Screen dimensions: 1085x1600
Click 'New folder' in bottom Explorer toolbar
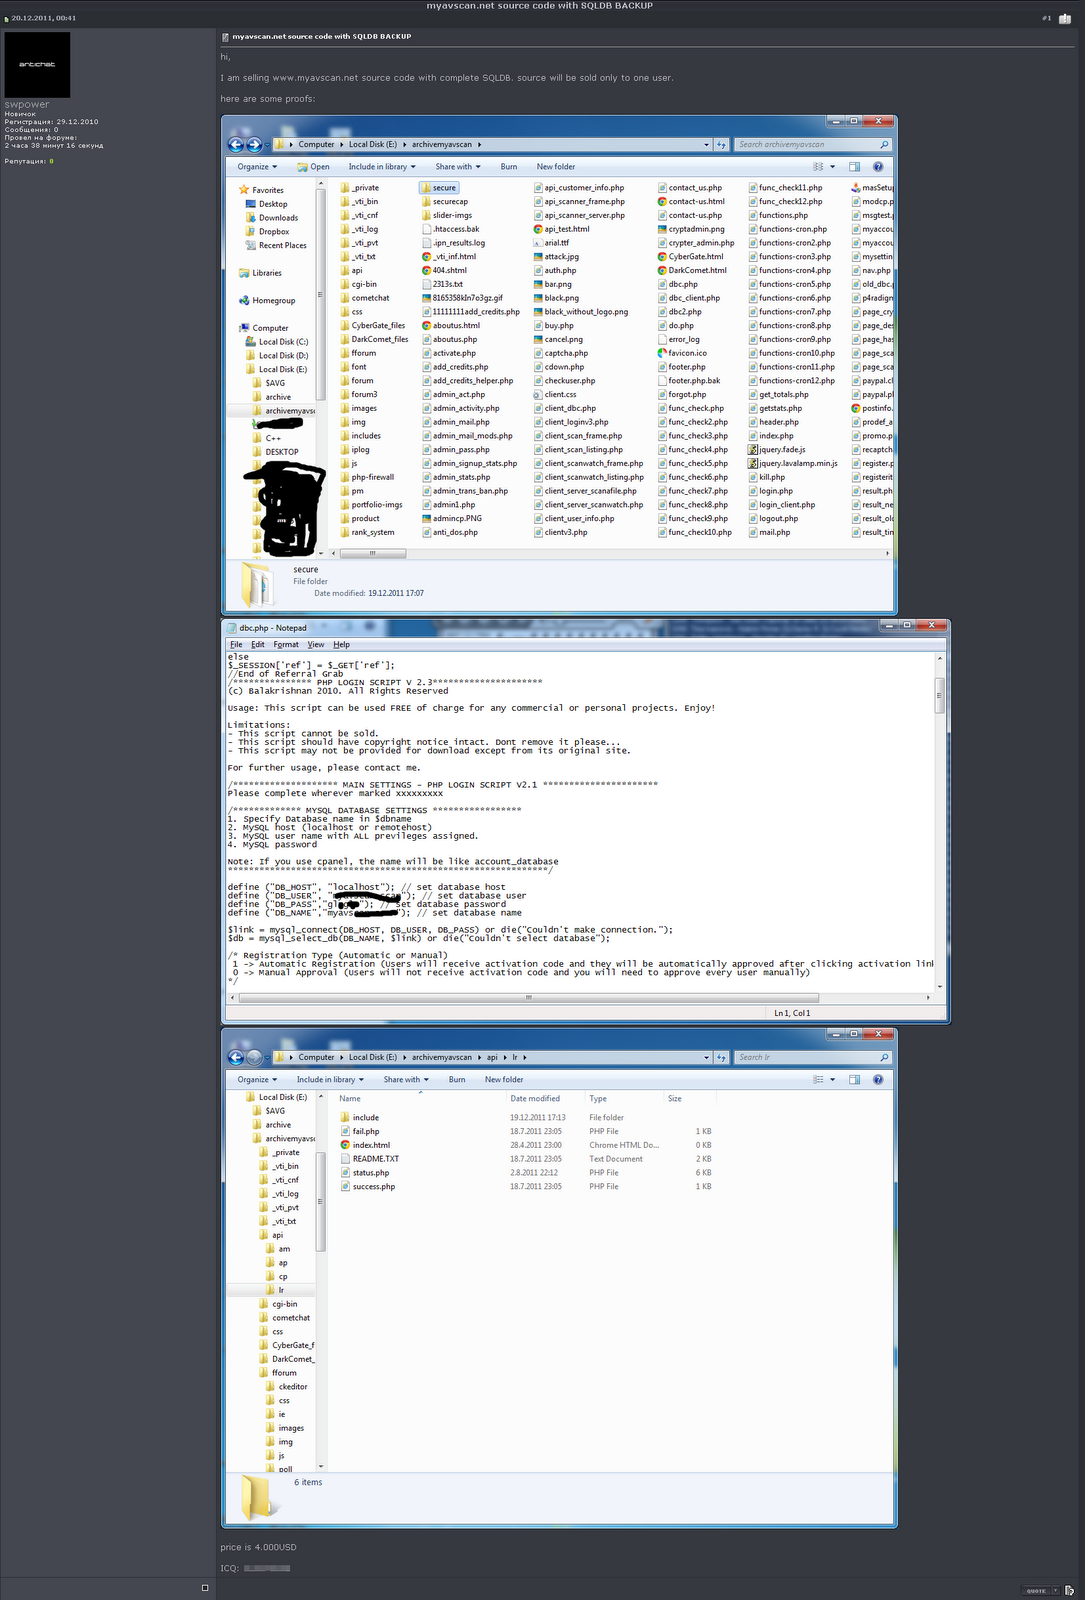(504, 1080)
